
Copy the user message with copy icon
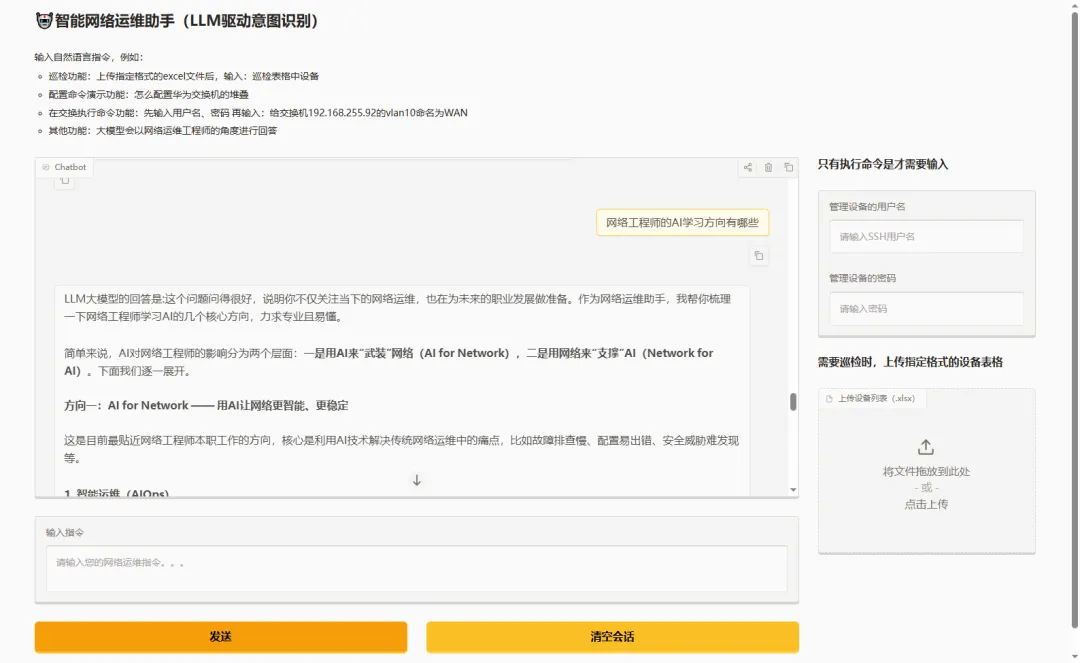coord(758,256)
